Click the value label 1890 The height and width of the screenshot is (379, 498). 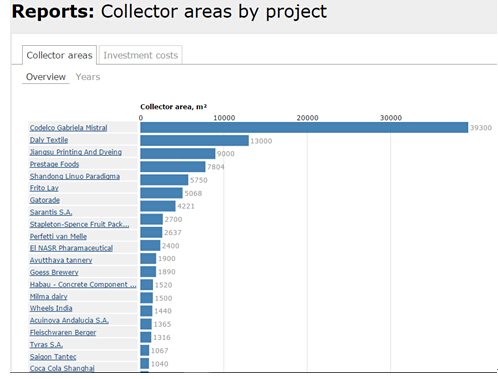tap(167, 272)
